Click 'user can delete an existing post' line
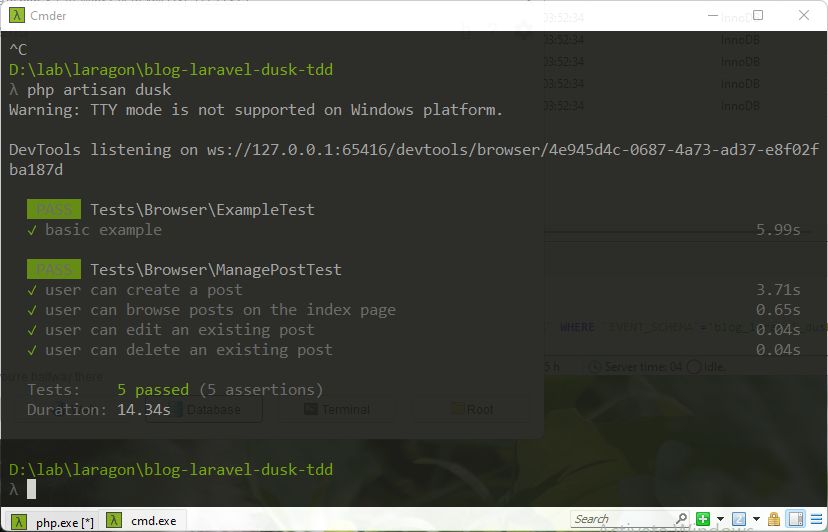The height and width of the screenshot is (532, 828). click(189, 350)
